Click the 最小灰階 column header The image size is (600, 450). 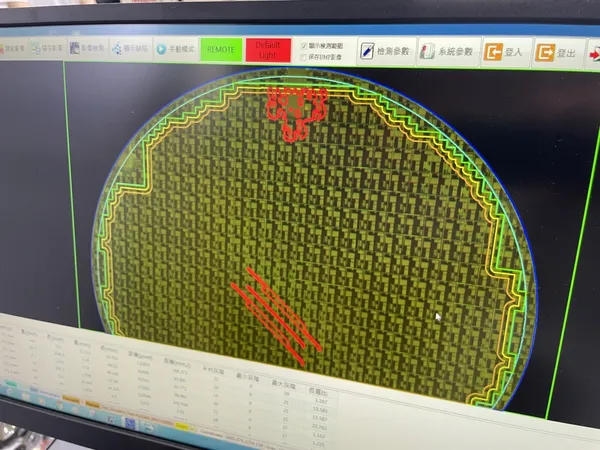click(x=248, y=377)
